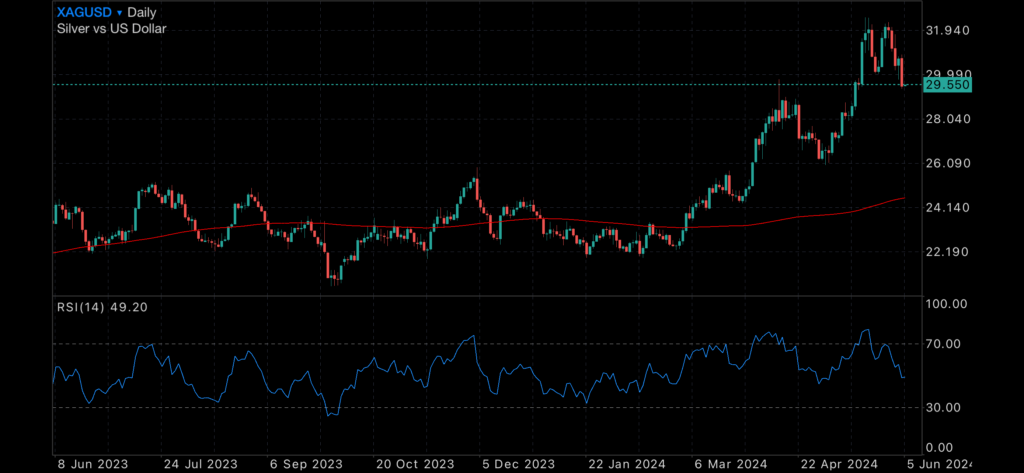This screenshot has width=1024, height=473.
Task: Click the 24.140 price axis label
Action: (948, 208)
